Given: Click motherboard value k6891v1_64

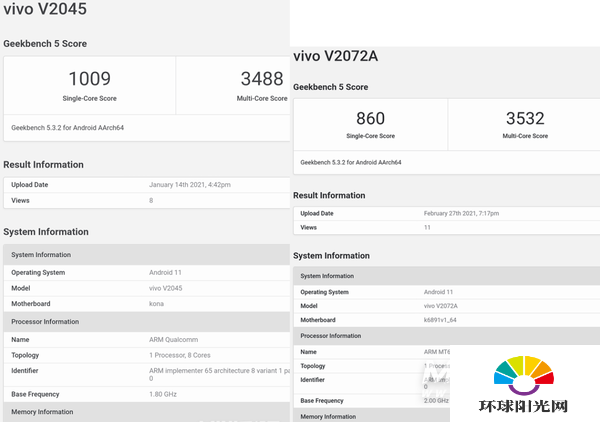Looking at the screenshot, I should [x=440, y=320].
